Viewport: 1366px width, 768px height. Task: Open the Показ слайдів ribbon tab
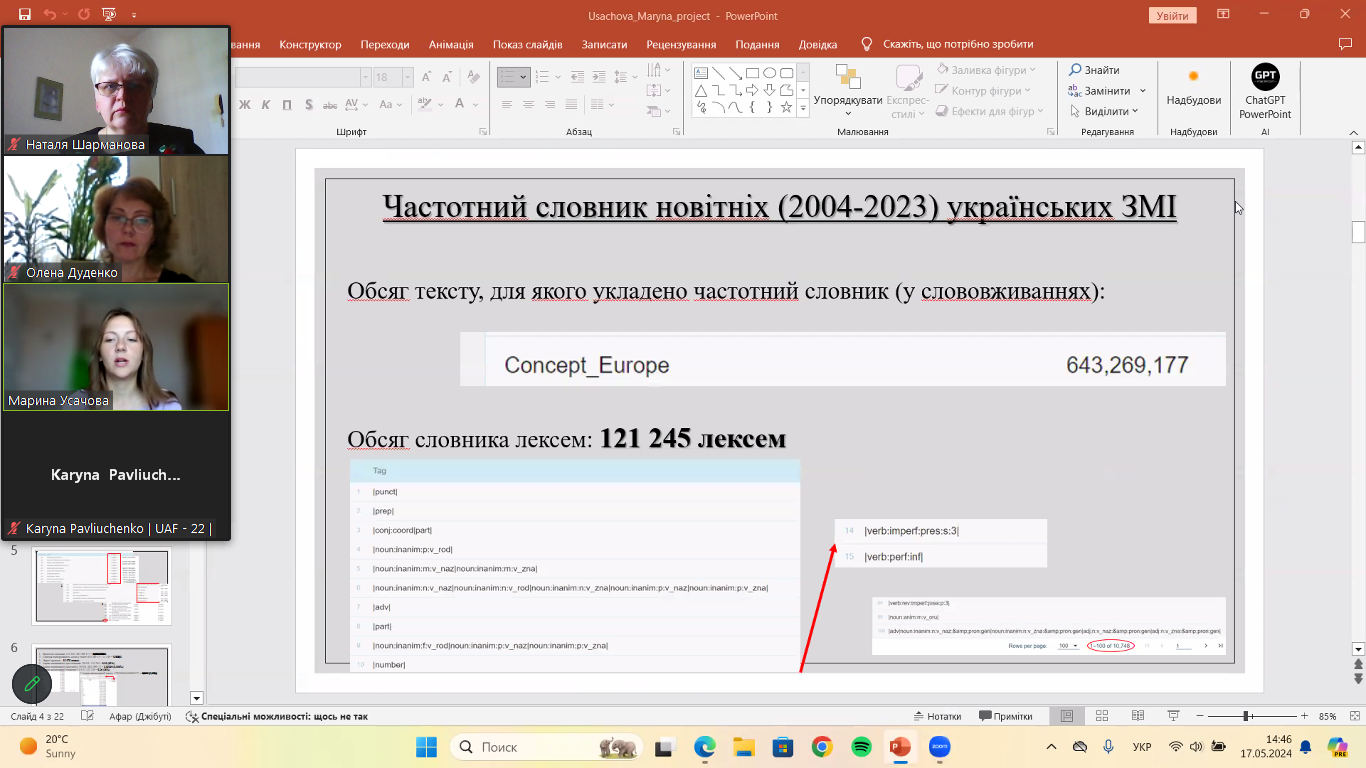tap(527, 44)
